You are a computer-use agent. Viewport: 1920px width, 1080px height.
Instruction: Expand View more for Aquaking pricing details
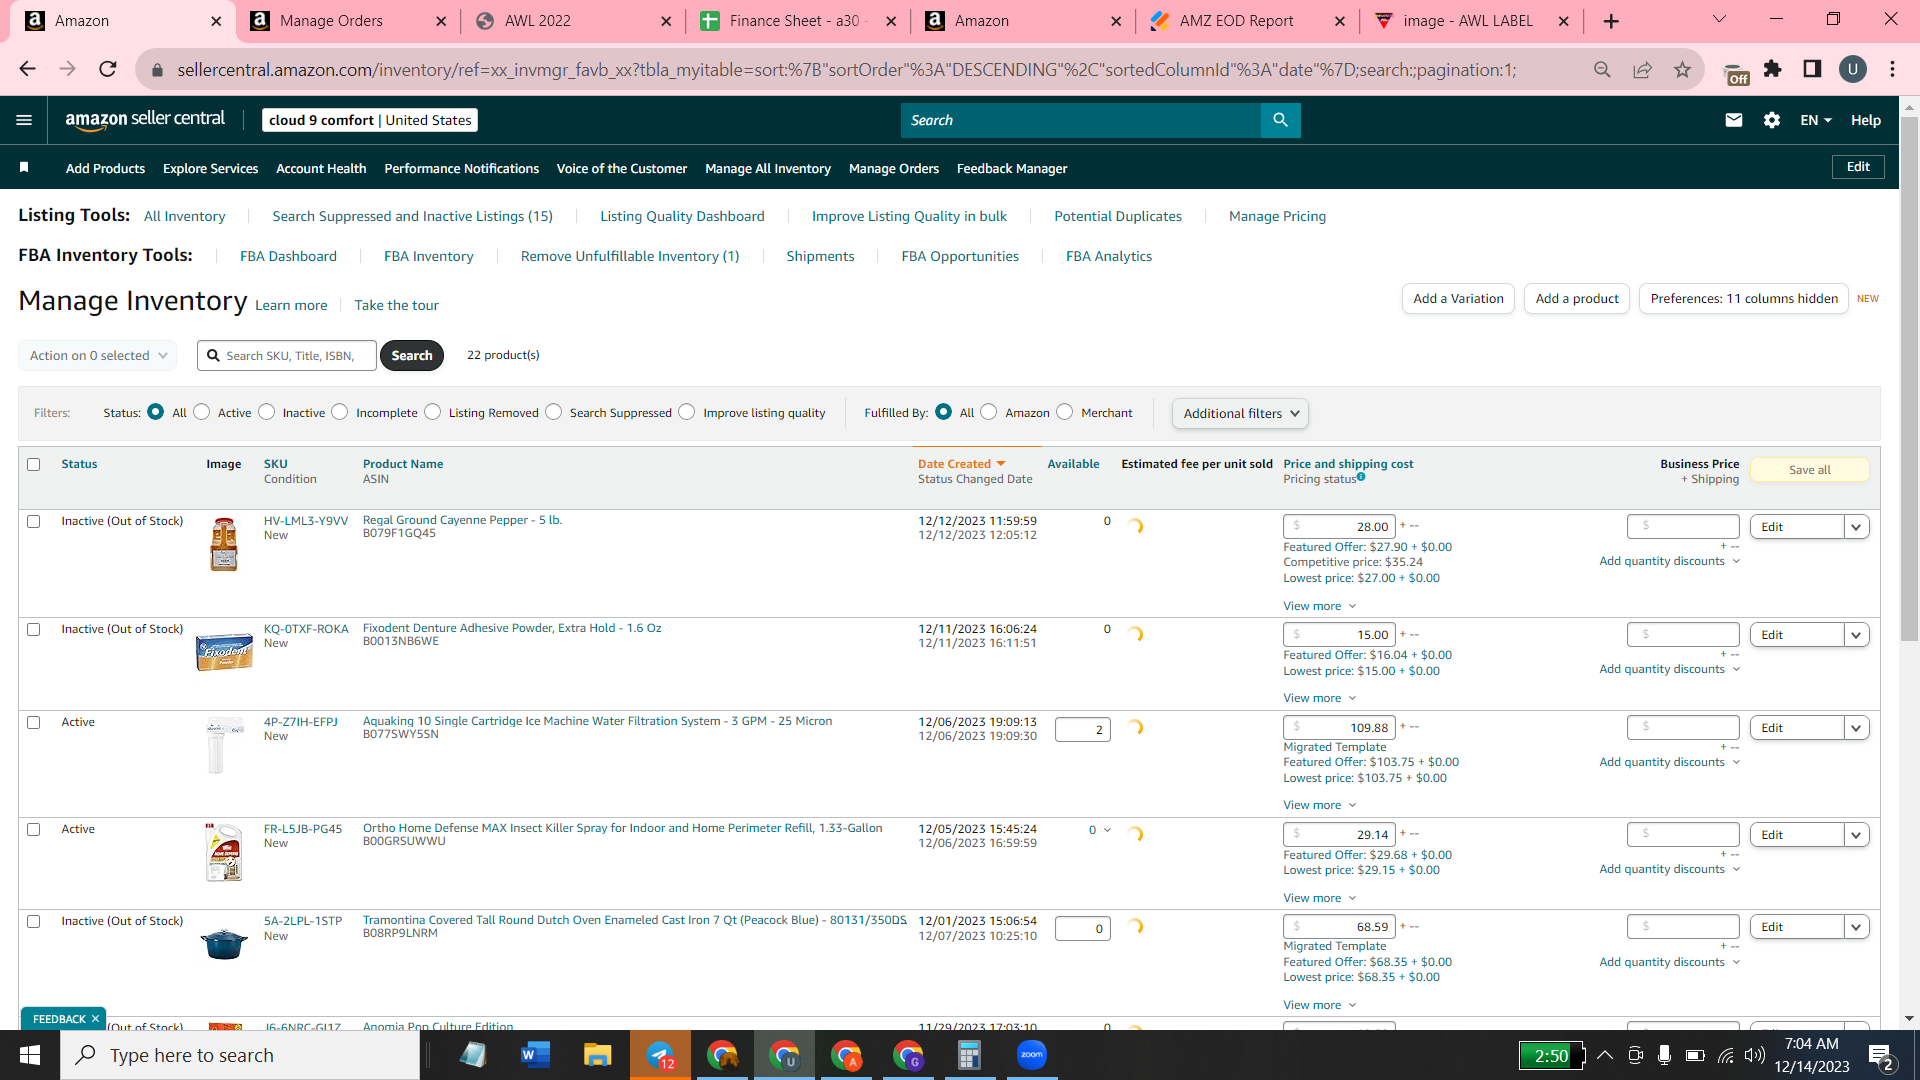pyautogui.click(x=1320, y=805)
